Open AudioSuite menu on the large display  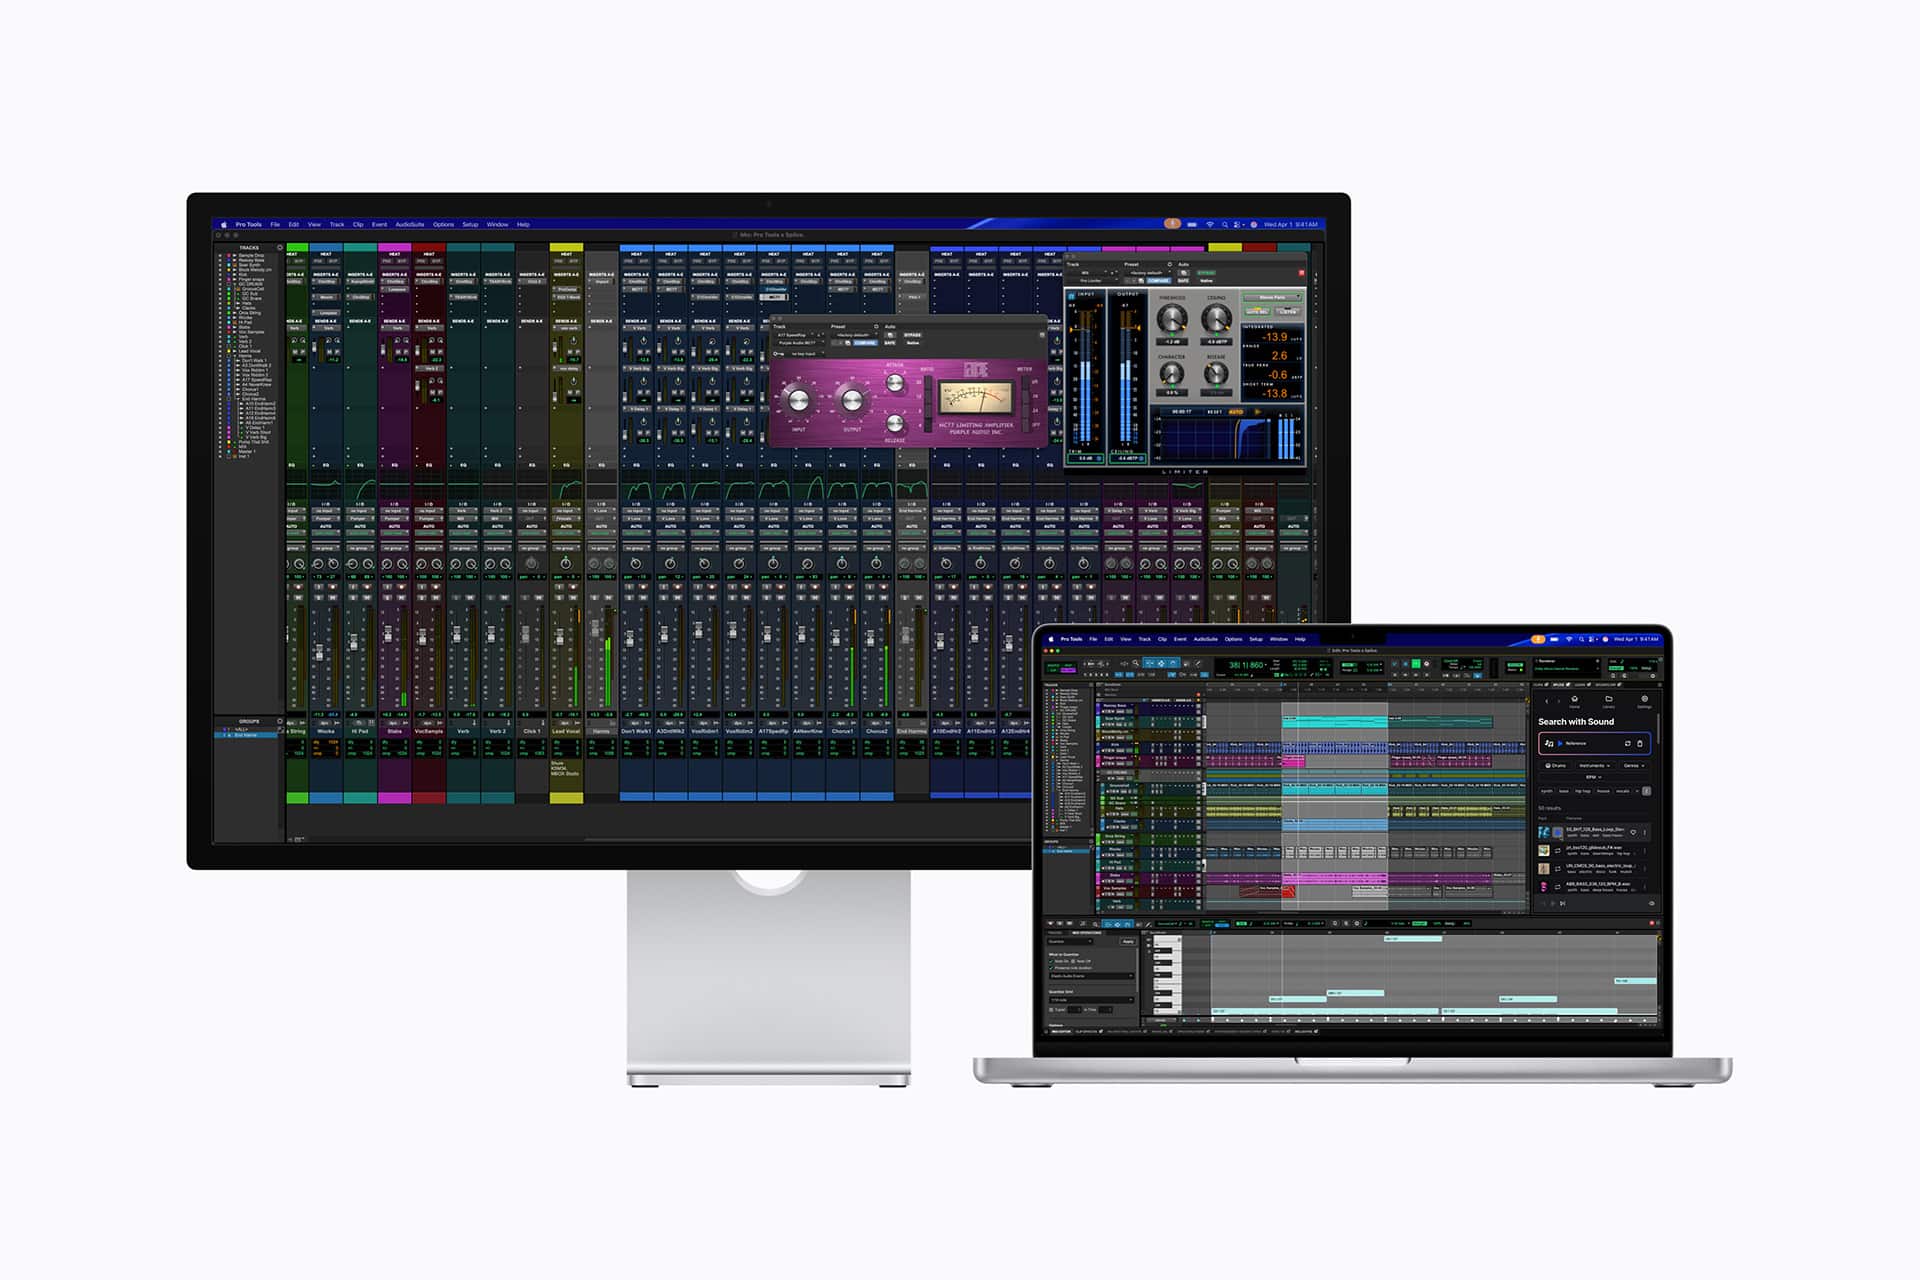click(x=410, y=224)
